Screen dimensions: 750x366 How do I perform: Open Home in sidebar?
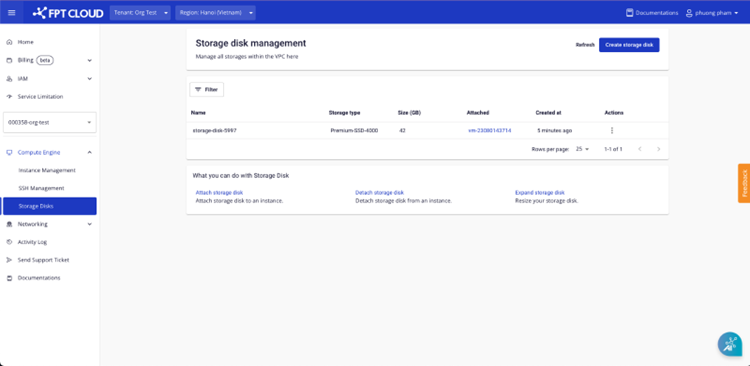[25, 42]
